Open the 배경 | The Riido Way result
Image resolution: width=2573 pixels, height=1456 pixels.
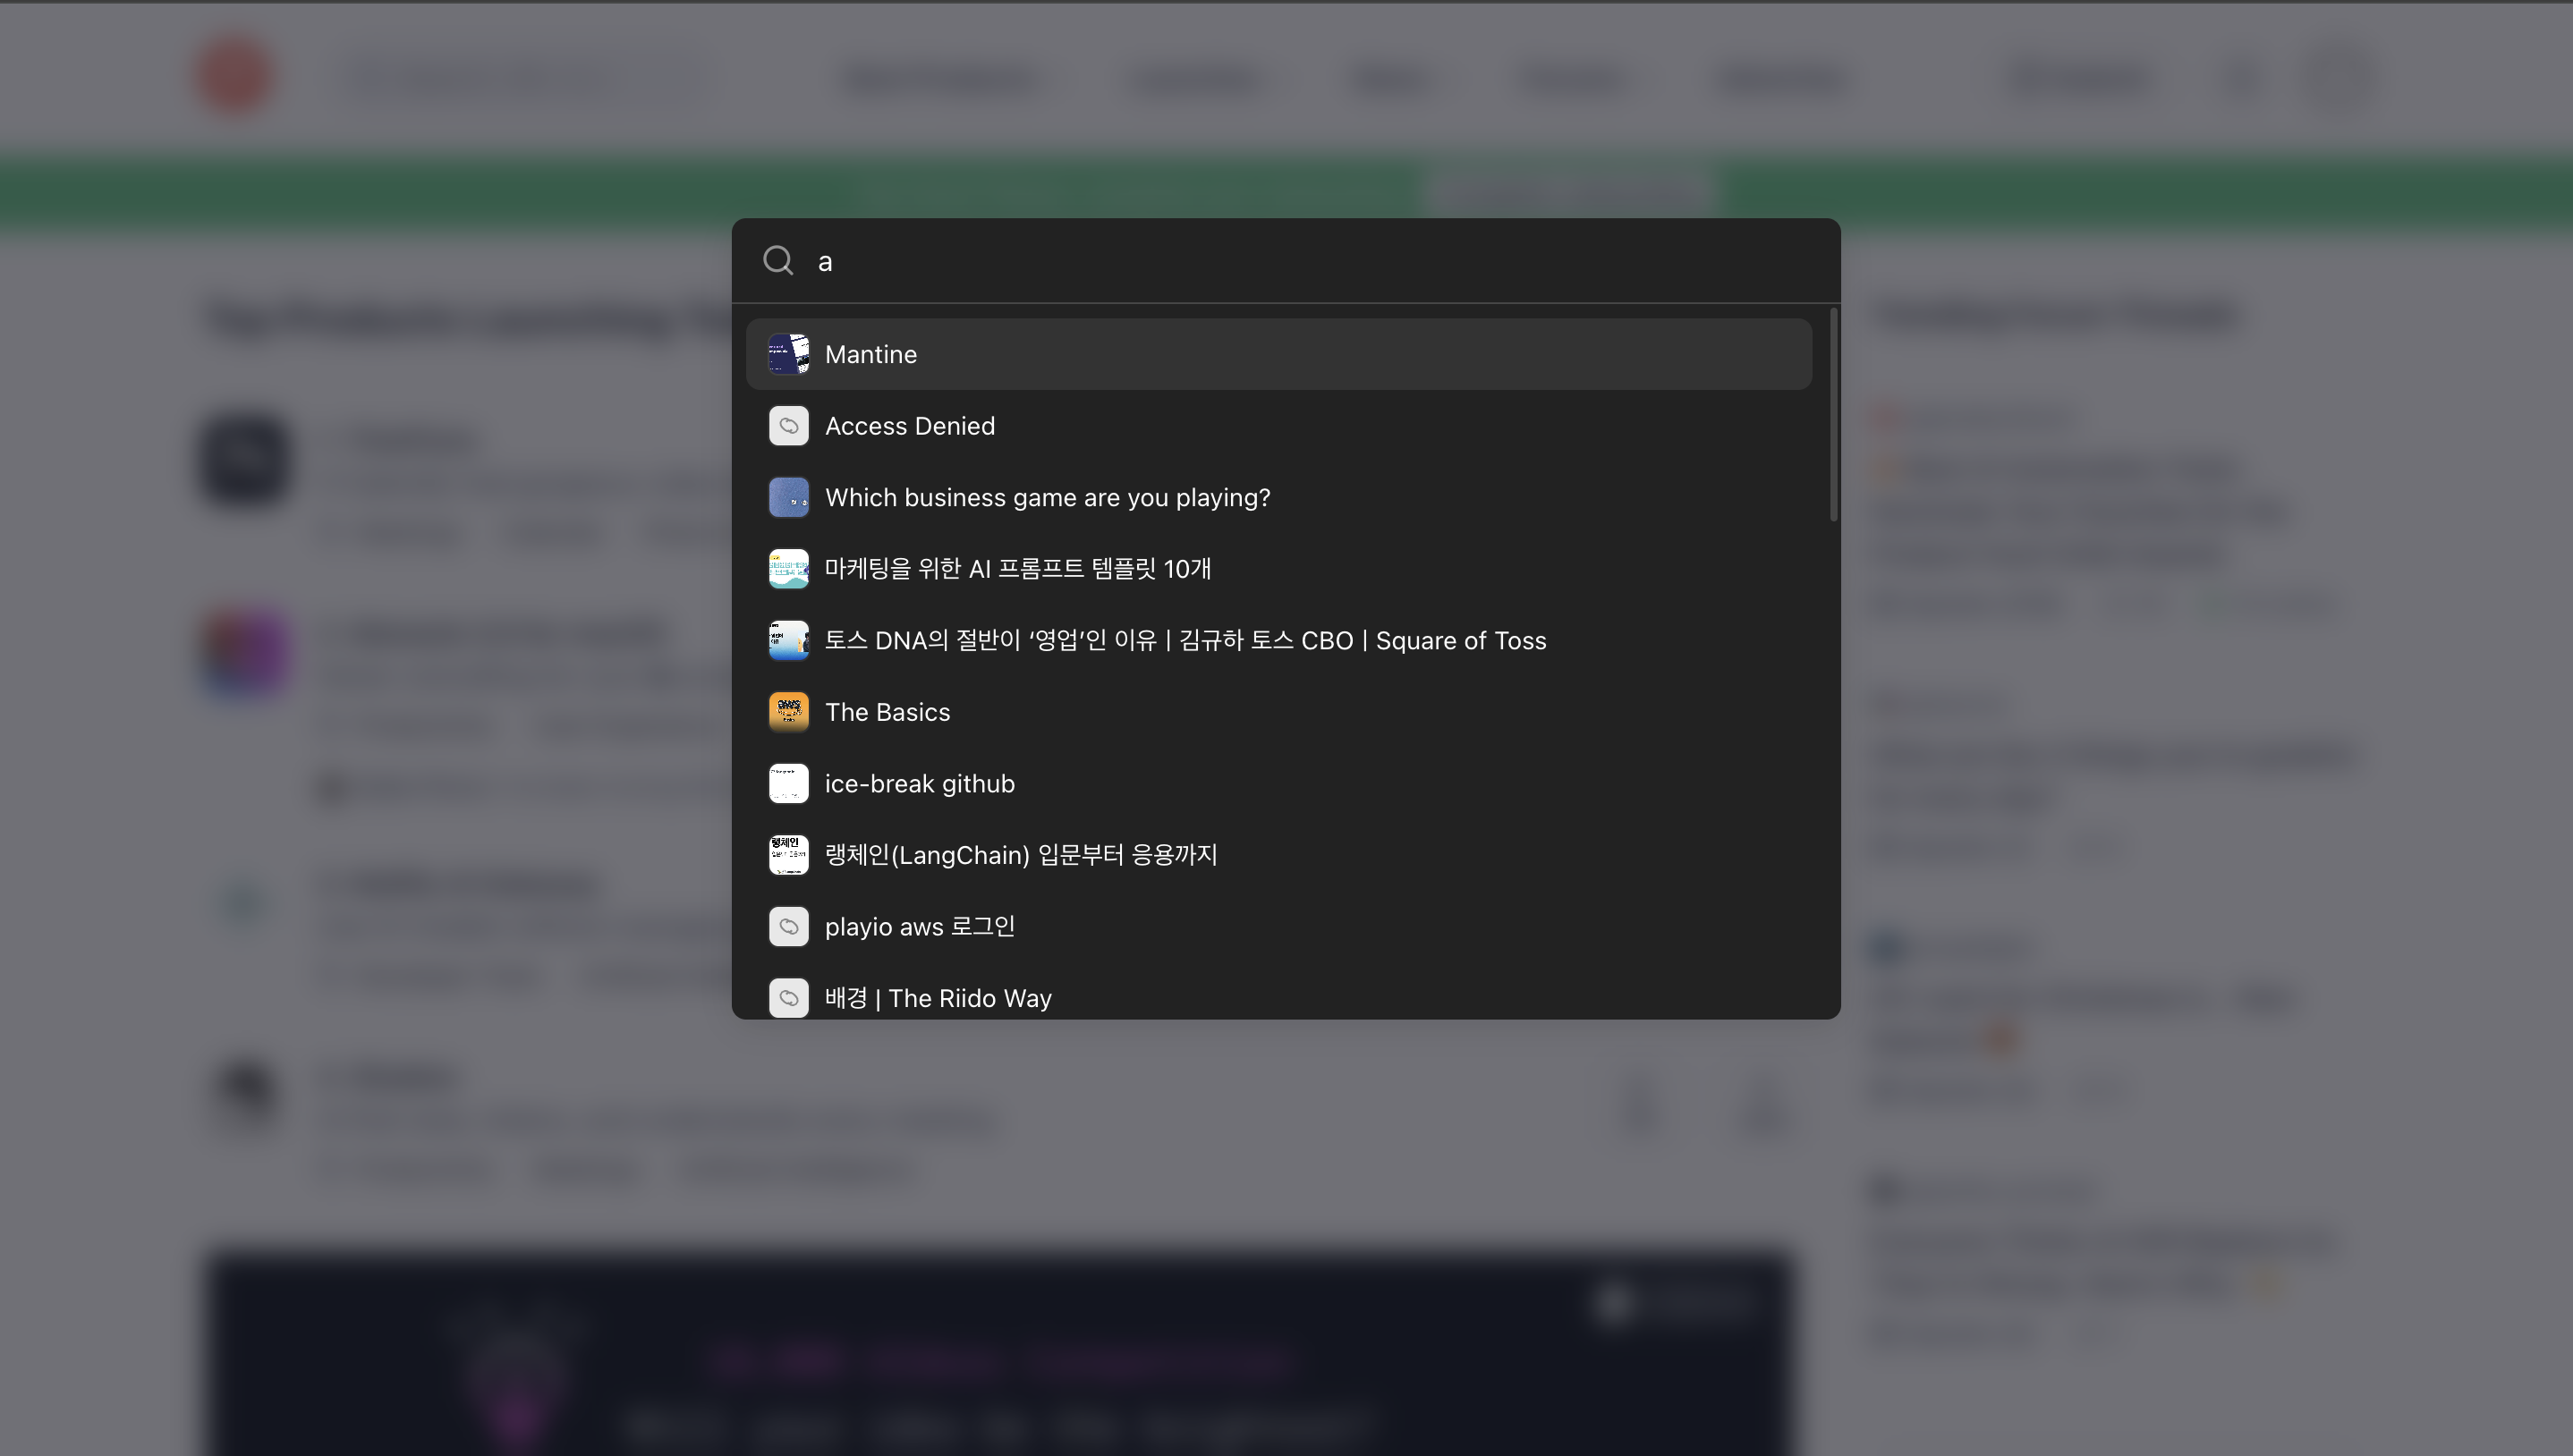pyautogui.click(x=938, y=997)
